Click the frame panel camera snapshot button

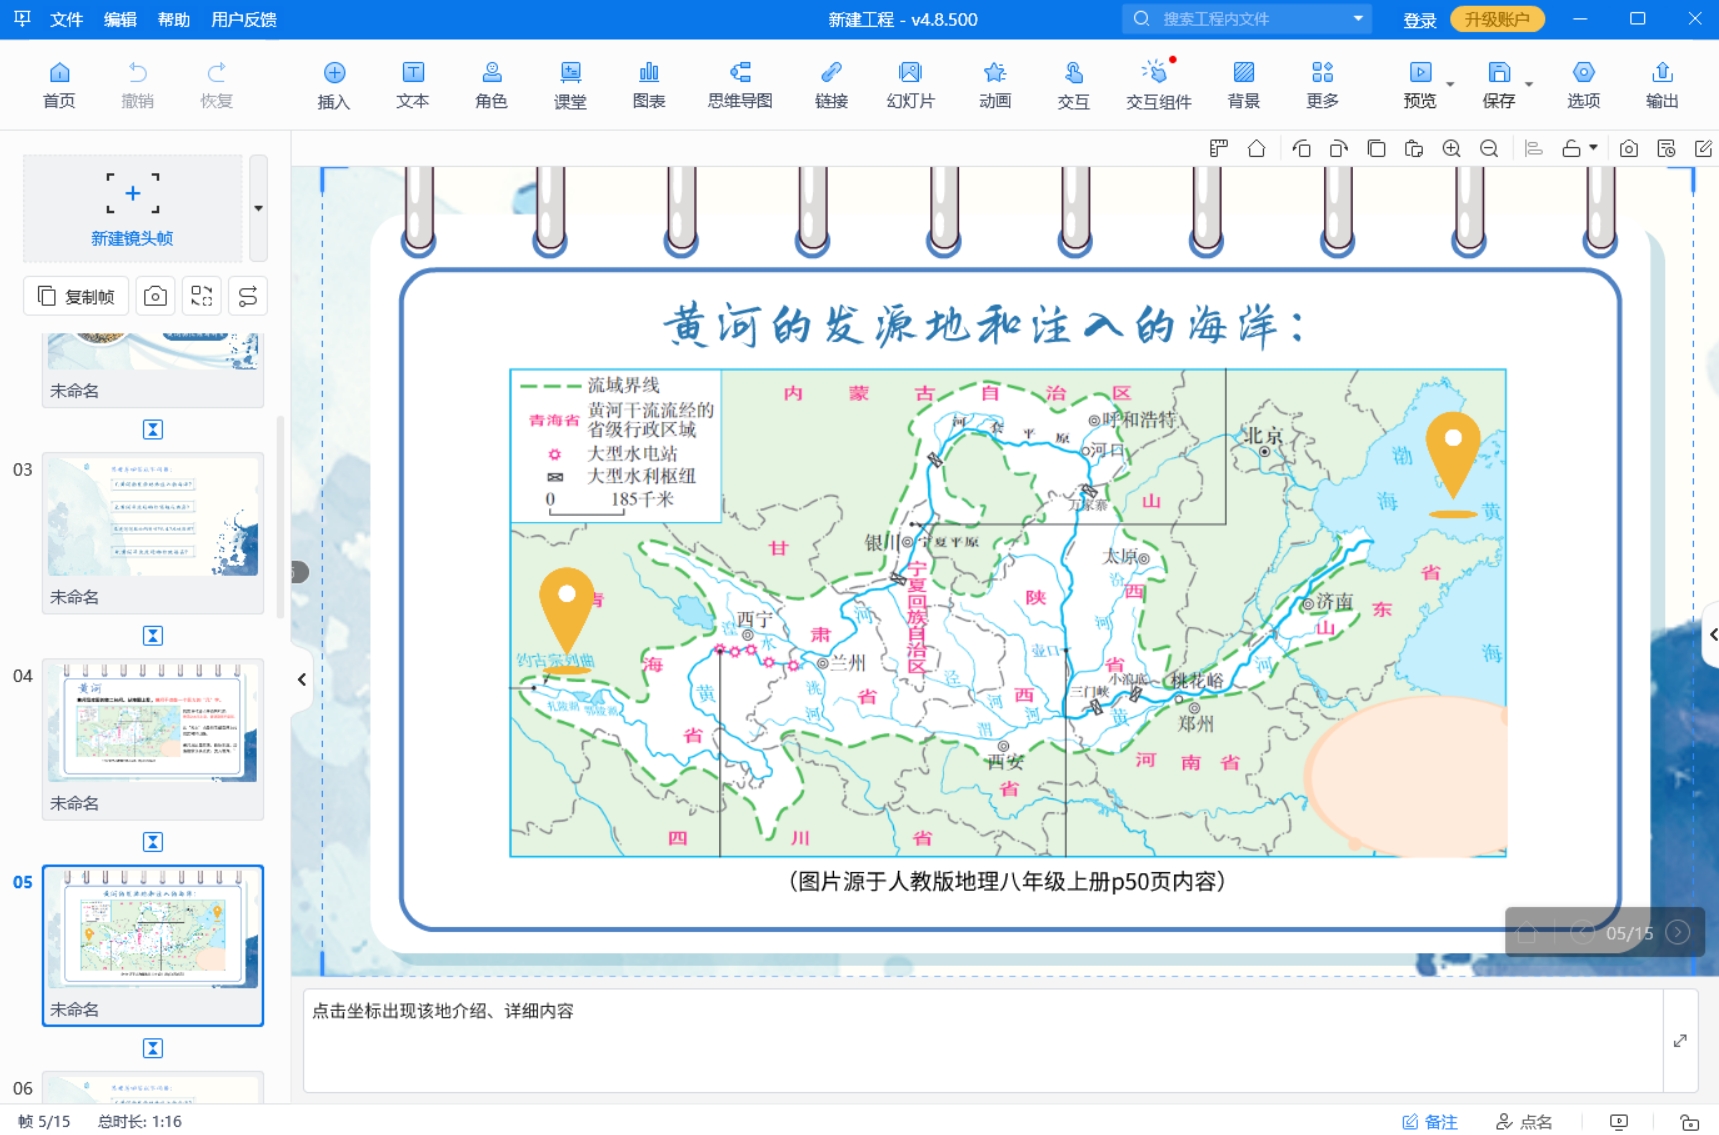pyautogui.click(x=155, y=296)
